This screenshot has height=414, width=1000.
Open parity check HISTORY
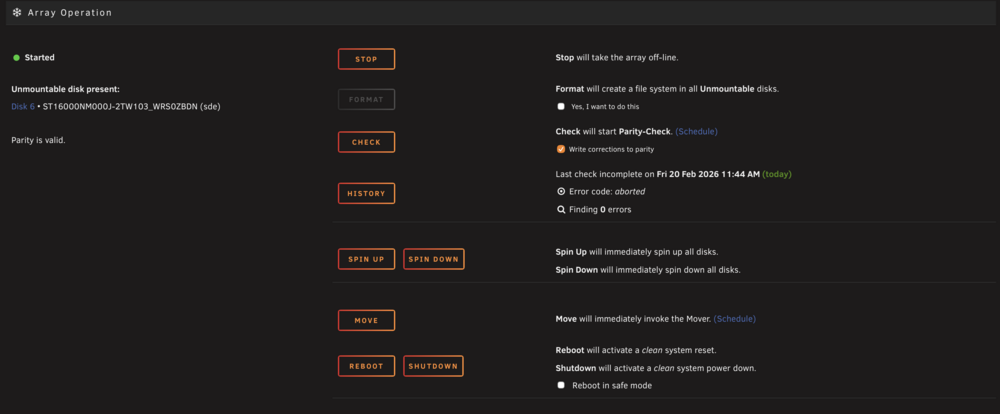coord(366,193)
